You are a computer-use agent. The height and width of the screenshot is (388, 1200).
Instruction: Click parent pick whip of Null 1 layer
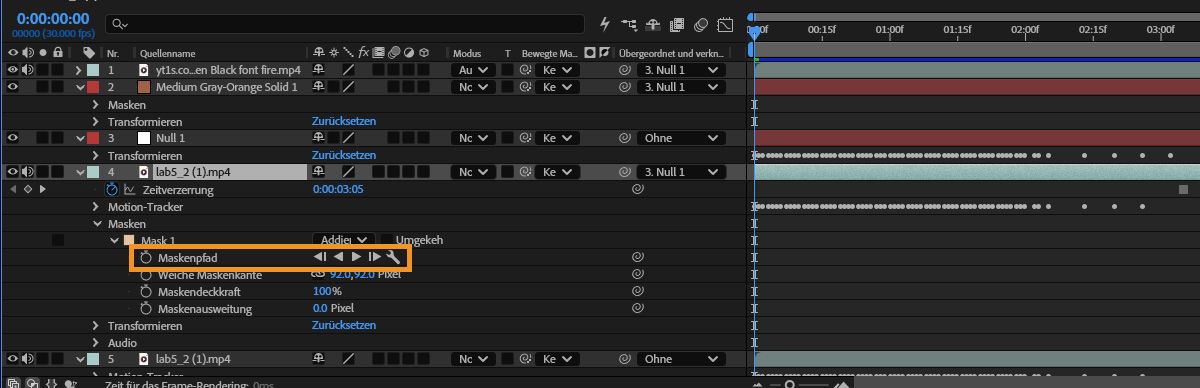(626, 138)
